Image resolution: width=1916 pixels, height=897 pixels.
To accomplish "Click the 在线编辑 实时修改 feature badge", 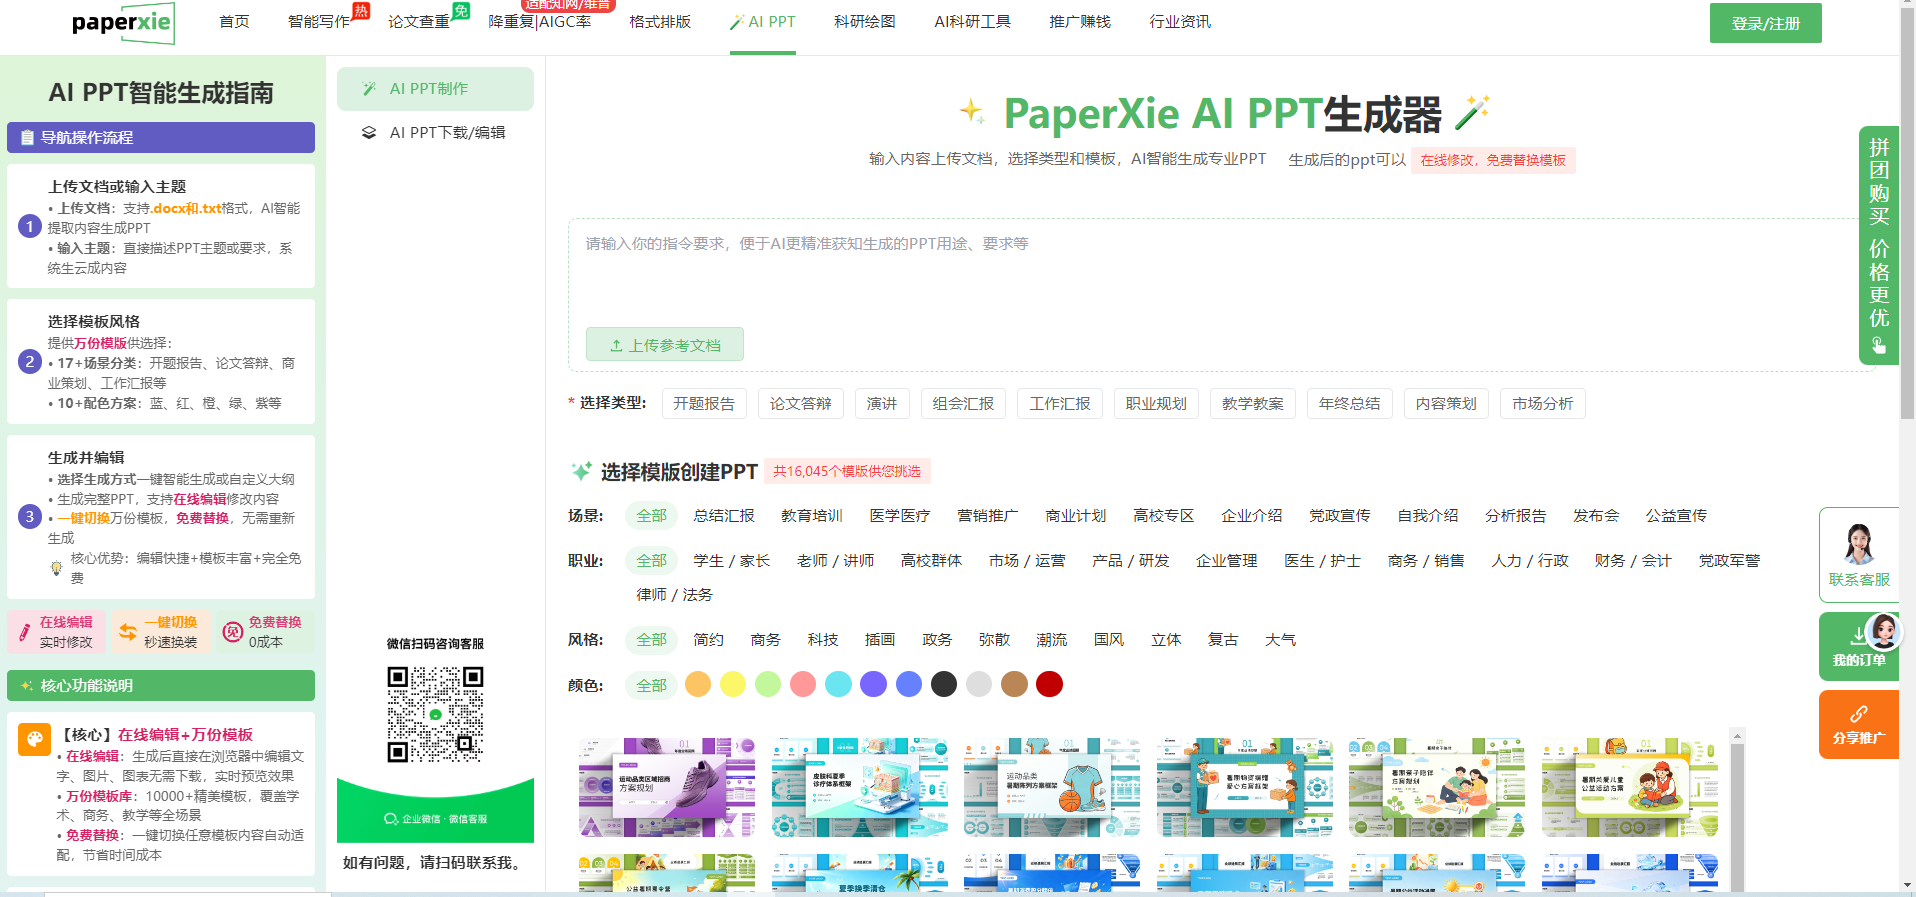I will coord(57,632).
